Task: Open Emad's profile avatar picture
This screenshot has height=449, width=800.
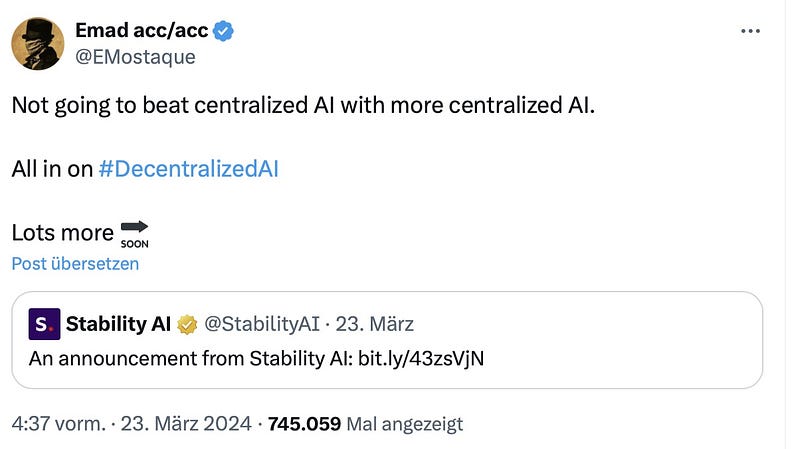Action: pos(38,43)
